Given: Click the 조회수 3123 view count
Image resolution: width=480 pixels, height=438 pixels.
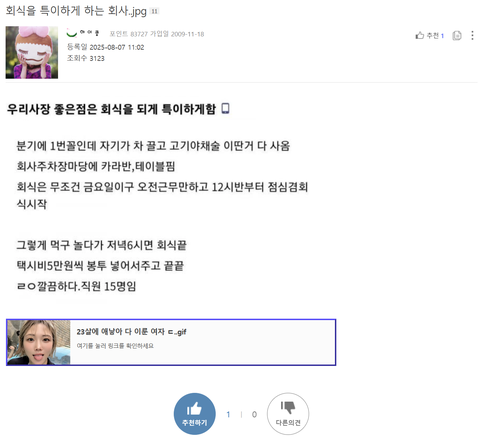Looking at the screenshot, I should tap(86, 58).
